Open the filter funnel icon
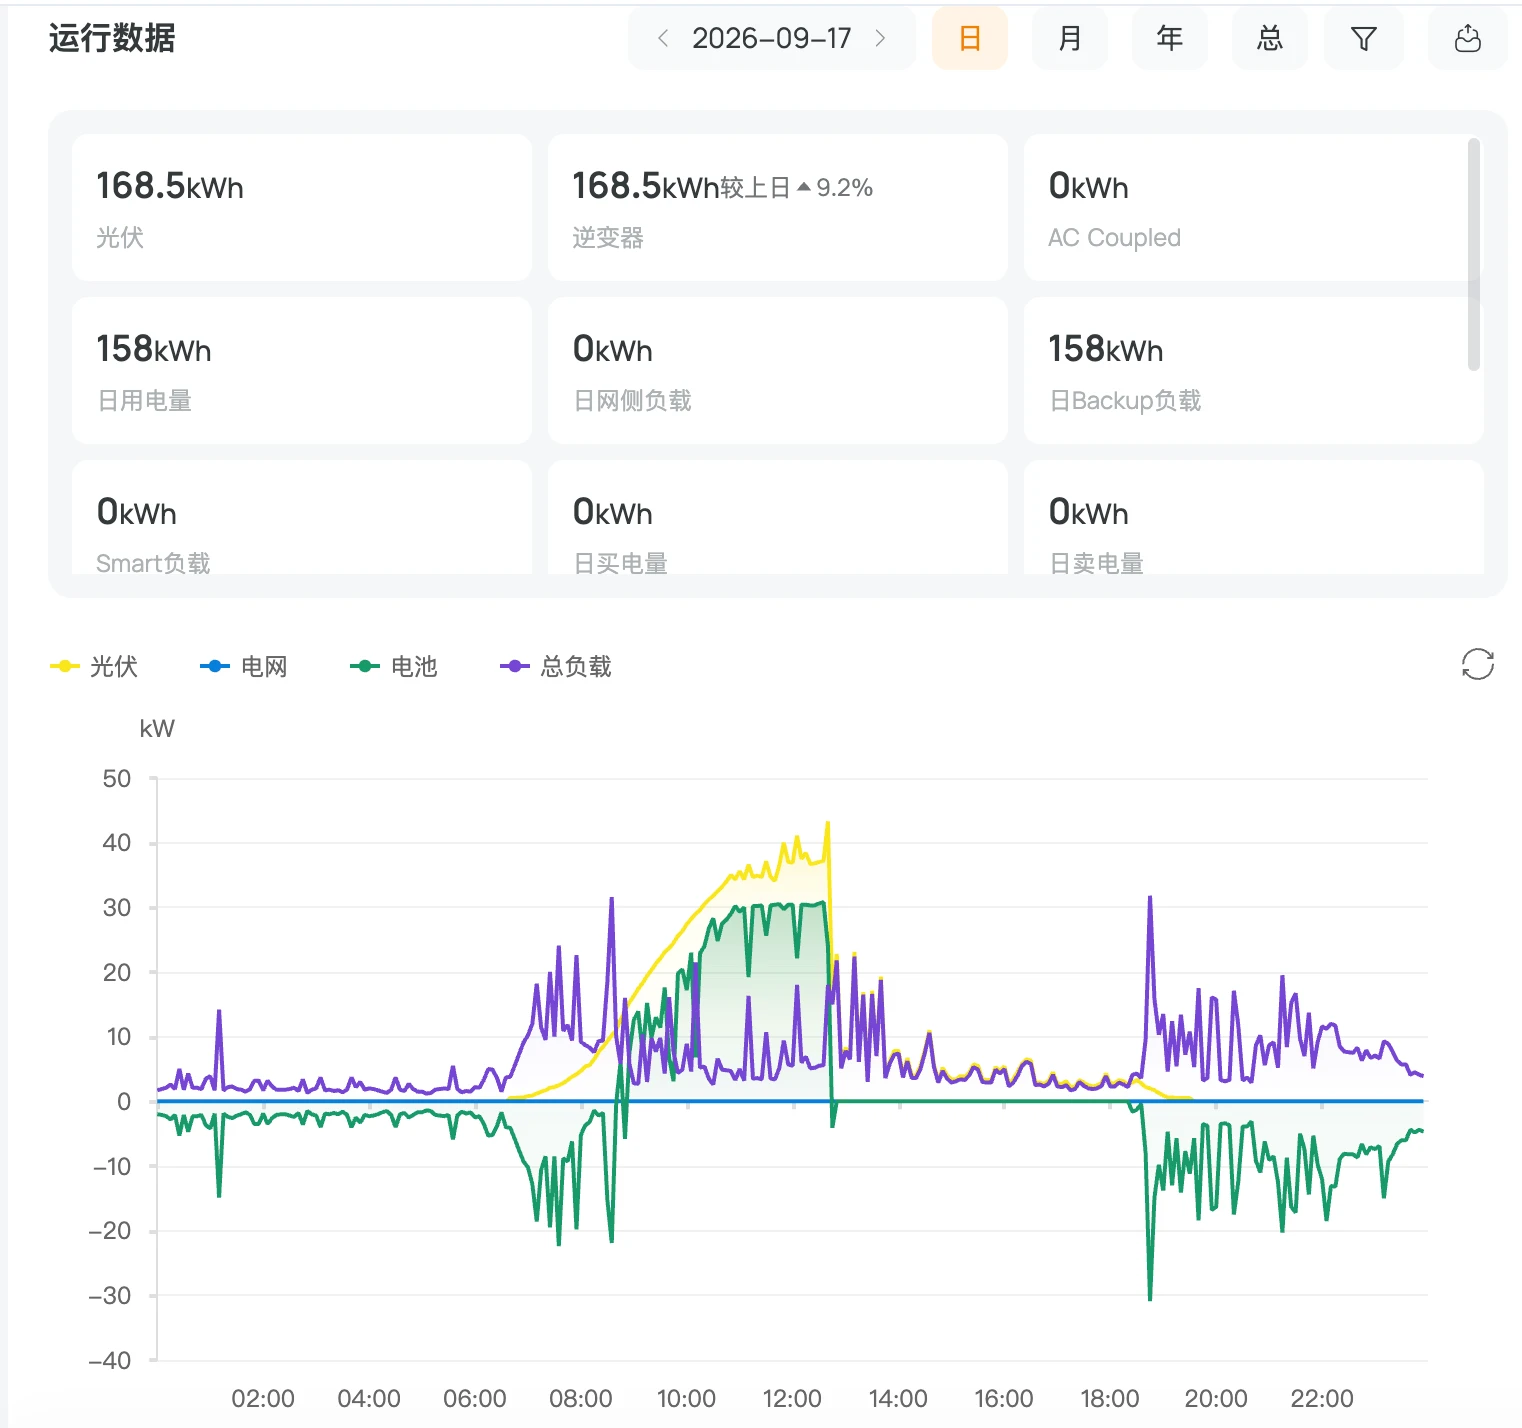 pyautogui.click(x=1364, y=39)
